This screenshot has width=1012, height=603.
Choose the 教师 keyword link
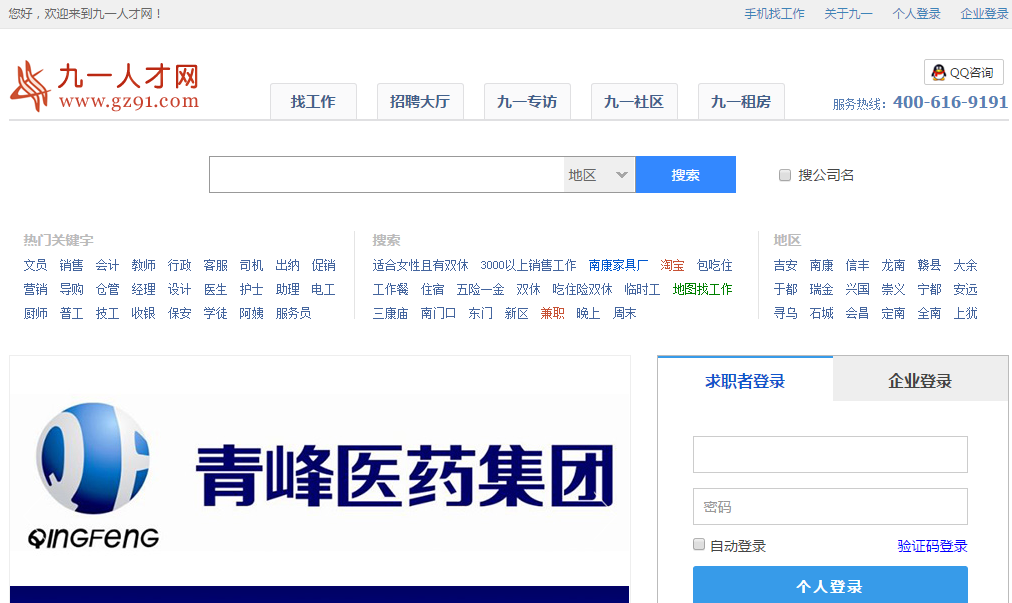144,265
